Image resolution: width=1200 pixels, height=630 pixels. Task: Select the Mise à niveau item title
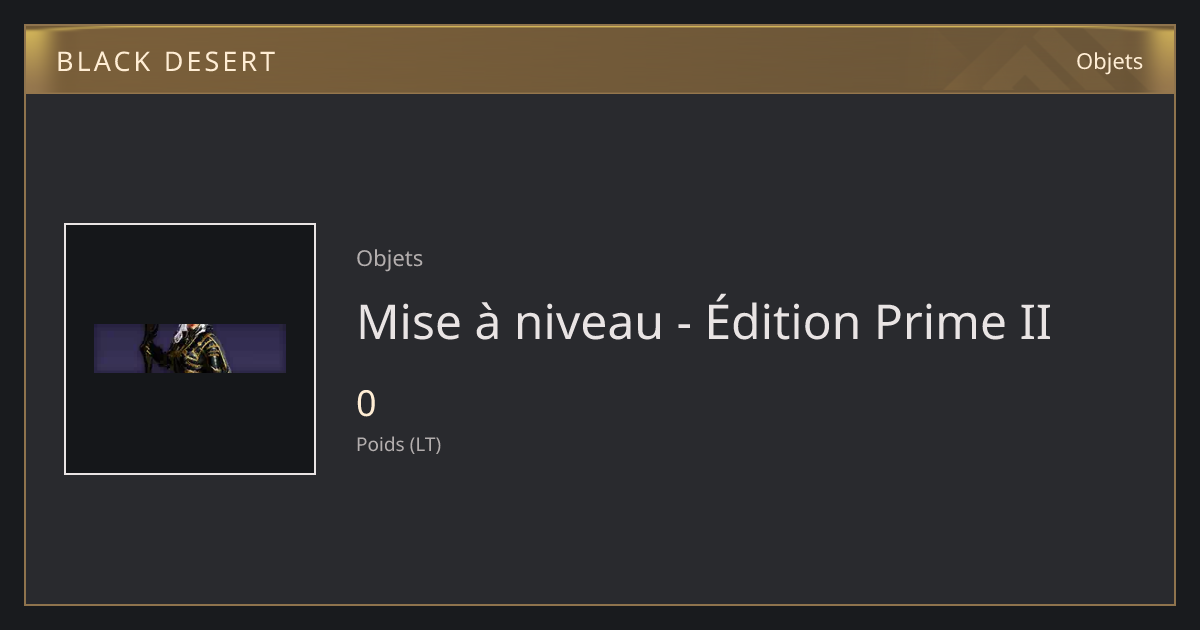[x=704, y=322]
